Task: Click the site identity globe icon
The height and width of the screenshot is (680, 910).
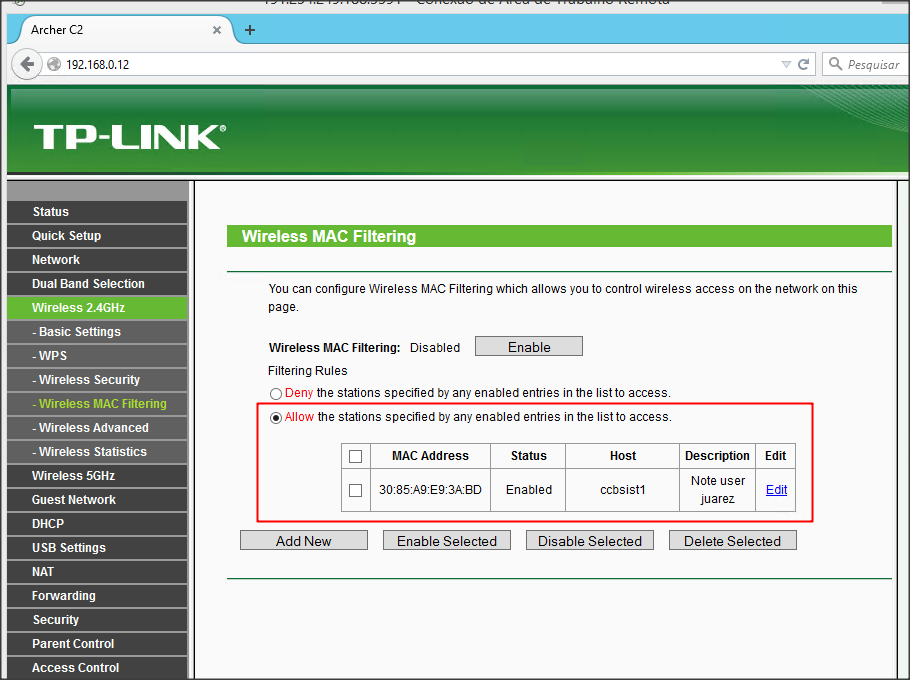Action: [54, 64]
